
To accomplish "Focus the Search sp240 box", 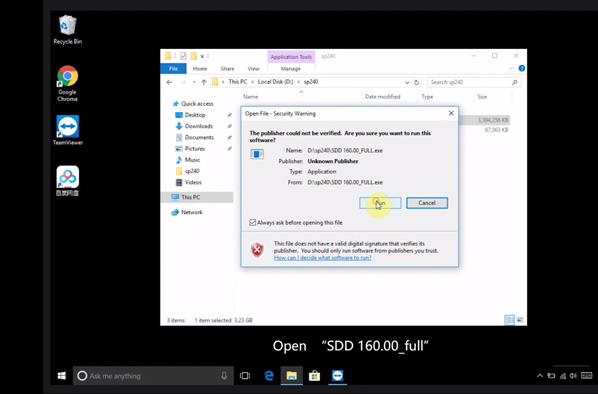I will click(474, 82).
